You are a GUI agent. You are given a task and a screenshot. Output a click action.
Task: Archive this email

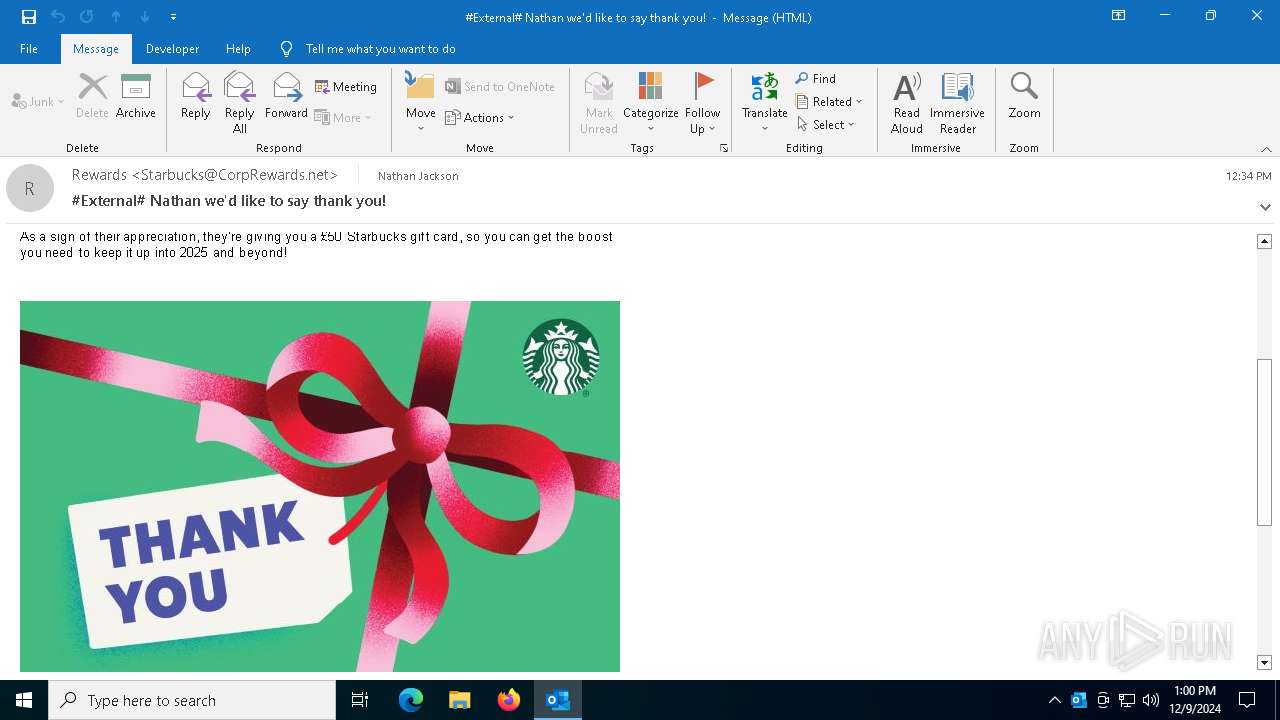pyautogui.click(x=136, y=97)
